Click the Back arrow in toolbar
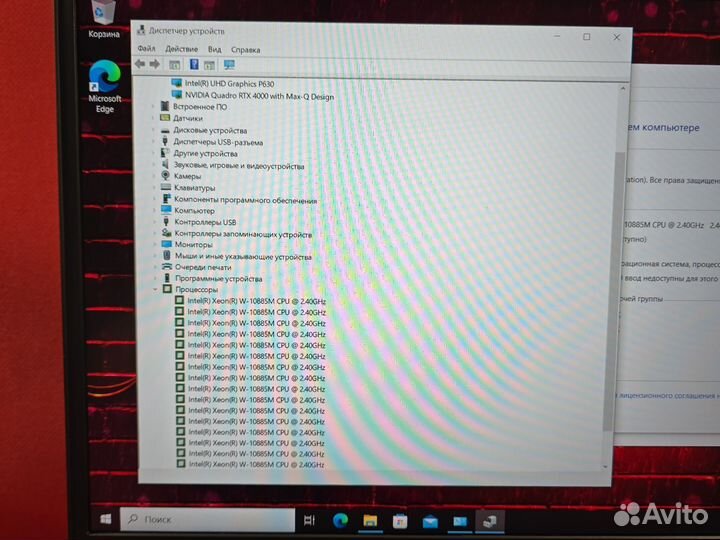This screenshot has height=540, width=720. [140, 64]
